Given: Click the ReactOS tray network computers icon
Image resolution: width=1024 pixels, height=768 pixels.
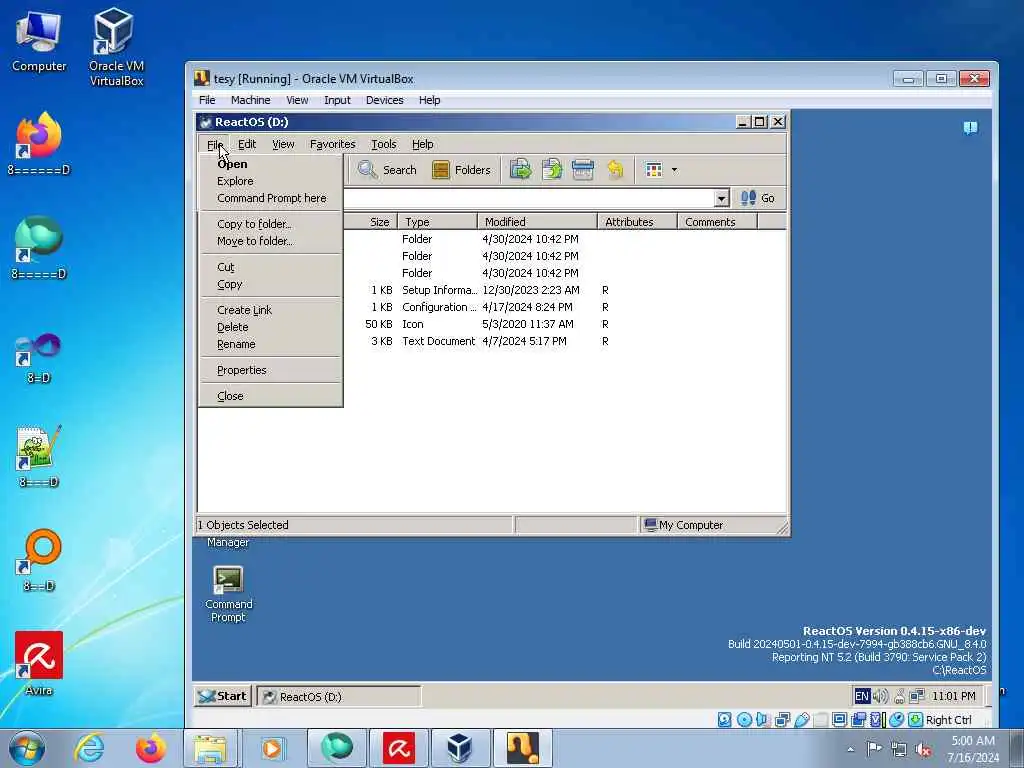Looking at the screenshot, I should [x=917, y=696].
